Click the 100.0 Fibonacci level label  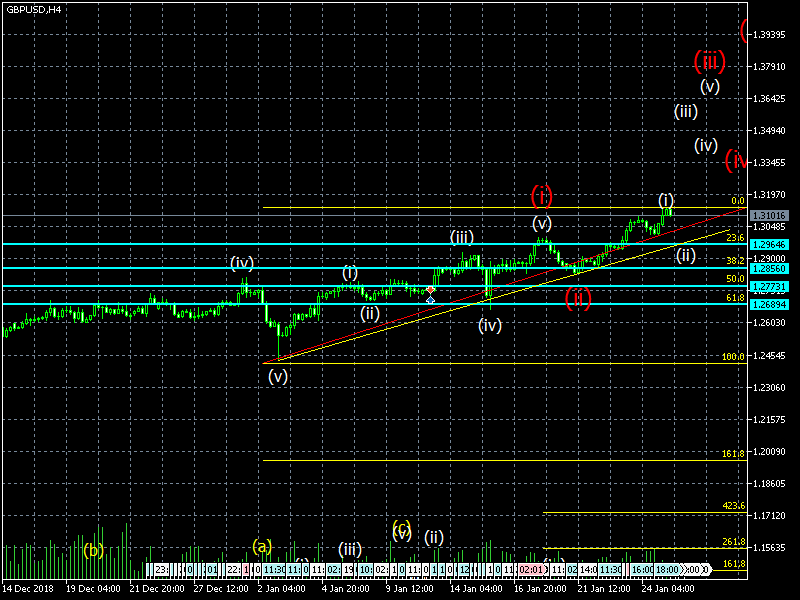coord(733,357)
